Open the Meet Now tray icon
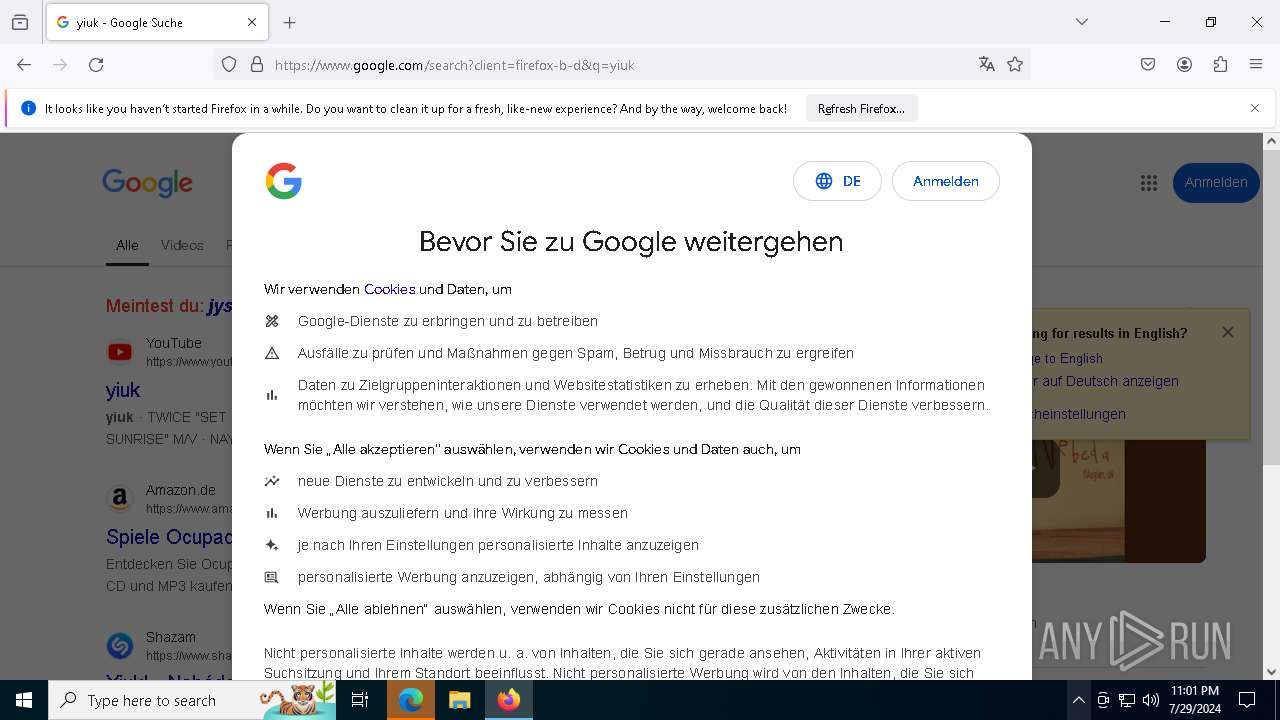 tap(1103, 700)
